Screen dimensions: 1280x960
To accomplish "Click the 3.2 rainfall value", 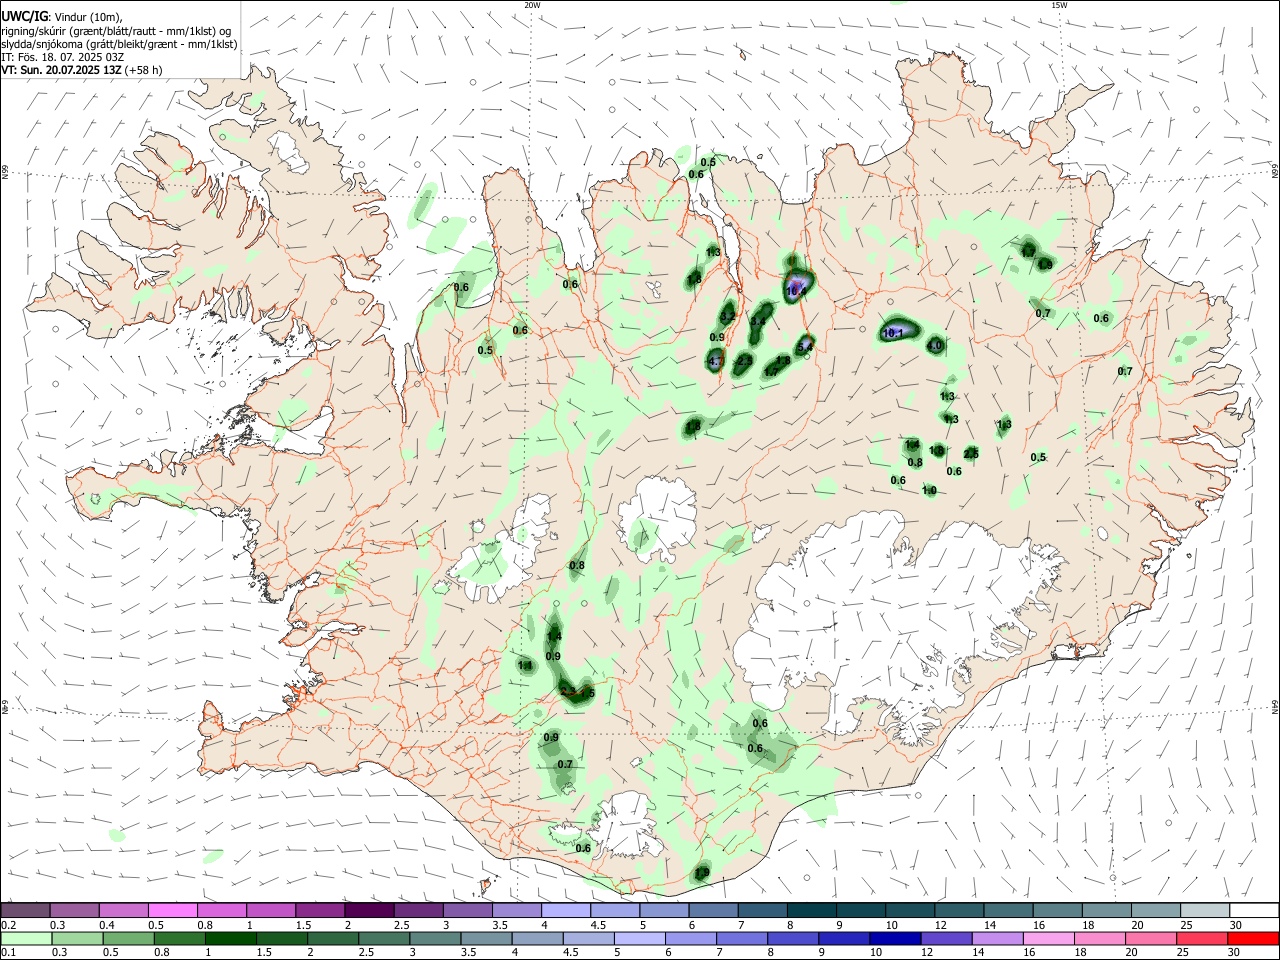I will pyautogui.click(x=728, y=317).
